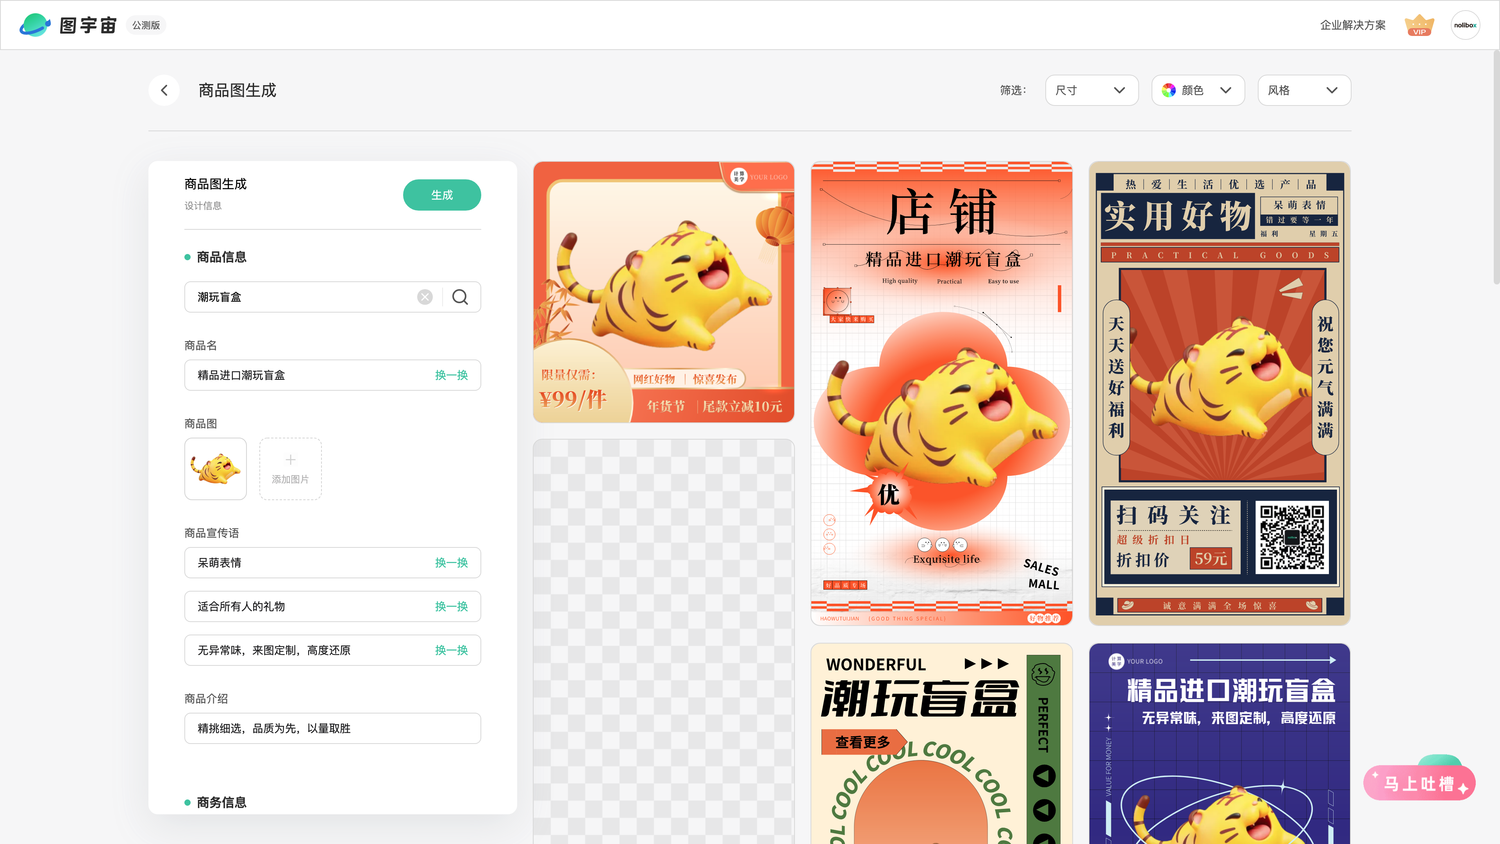Click the 生成 generate button
The width and height of the screenshot is (1500, 844).
pyautogui.click(x=442, y=195)
